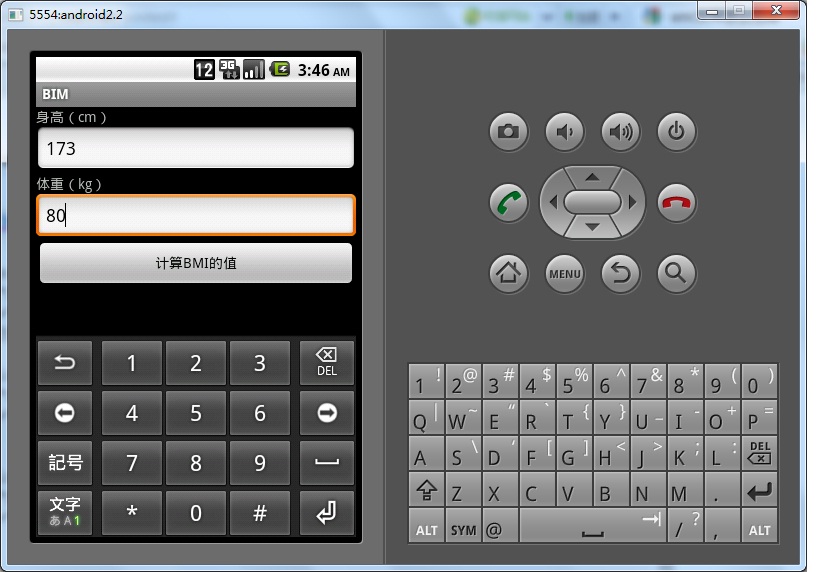Click the Q key on hardware keyboard
The image size is (819, 572).
click(427, 417)
